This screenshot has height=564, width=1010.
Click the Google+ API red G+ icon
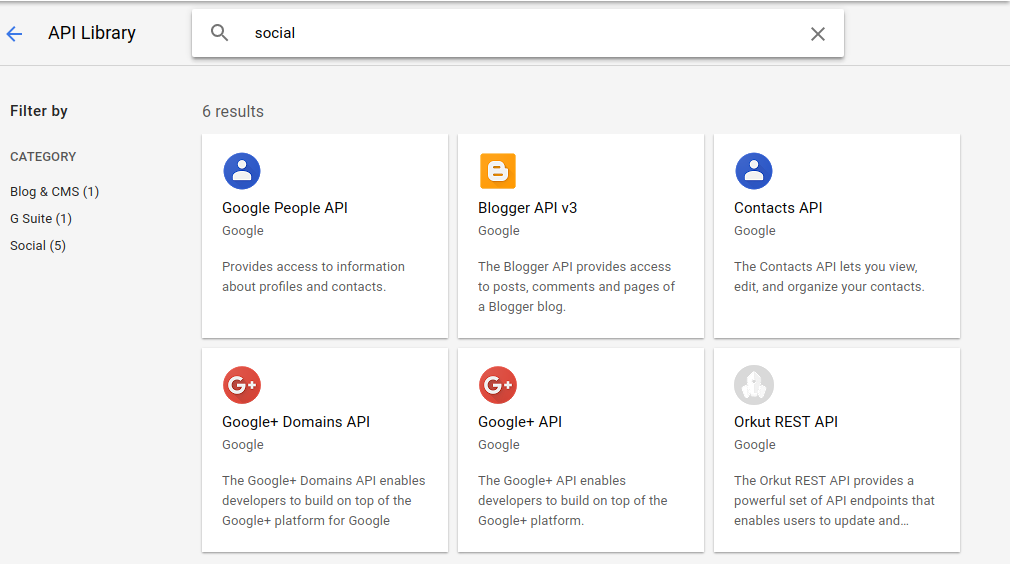[498, 385]
